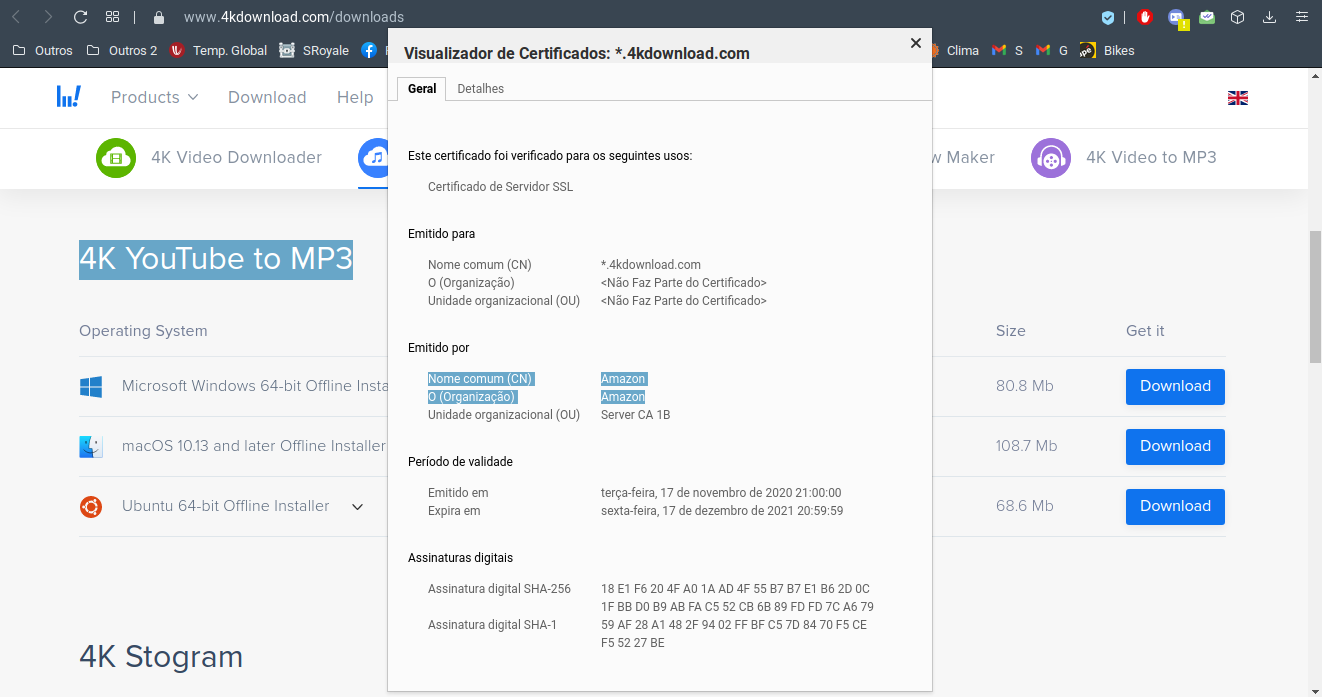Open the Help nav link

[x=355, y=97]
